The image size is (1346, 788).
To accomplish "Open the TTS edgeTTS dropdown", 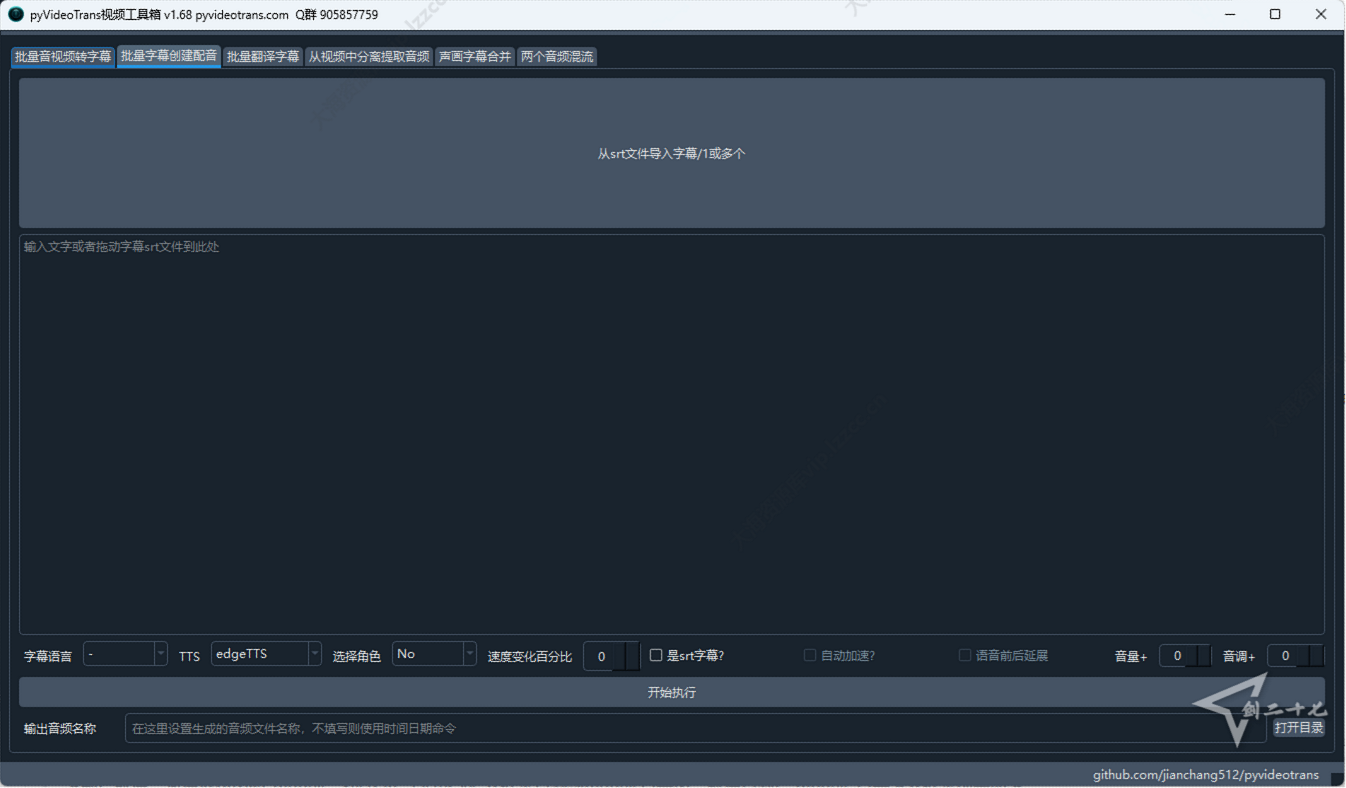I will [266, 654].
